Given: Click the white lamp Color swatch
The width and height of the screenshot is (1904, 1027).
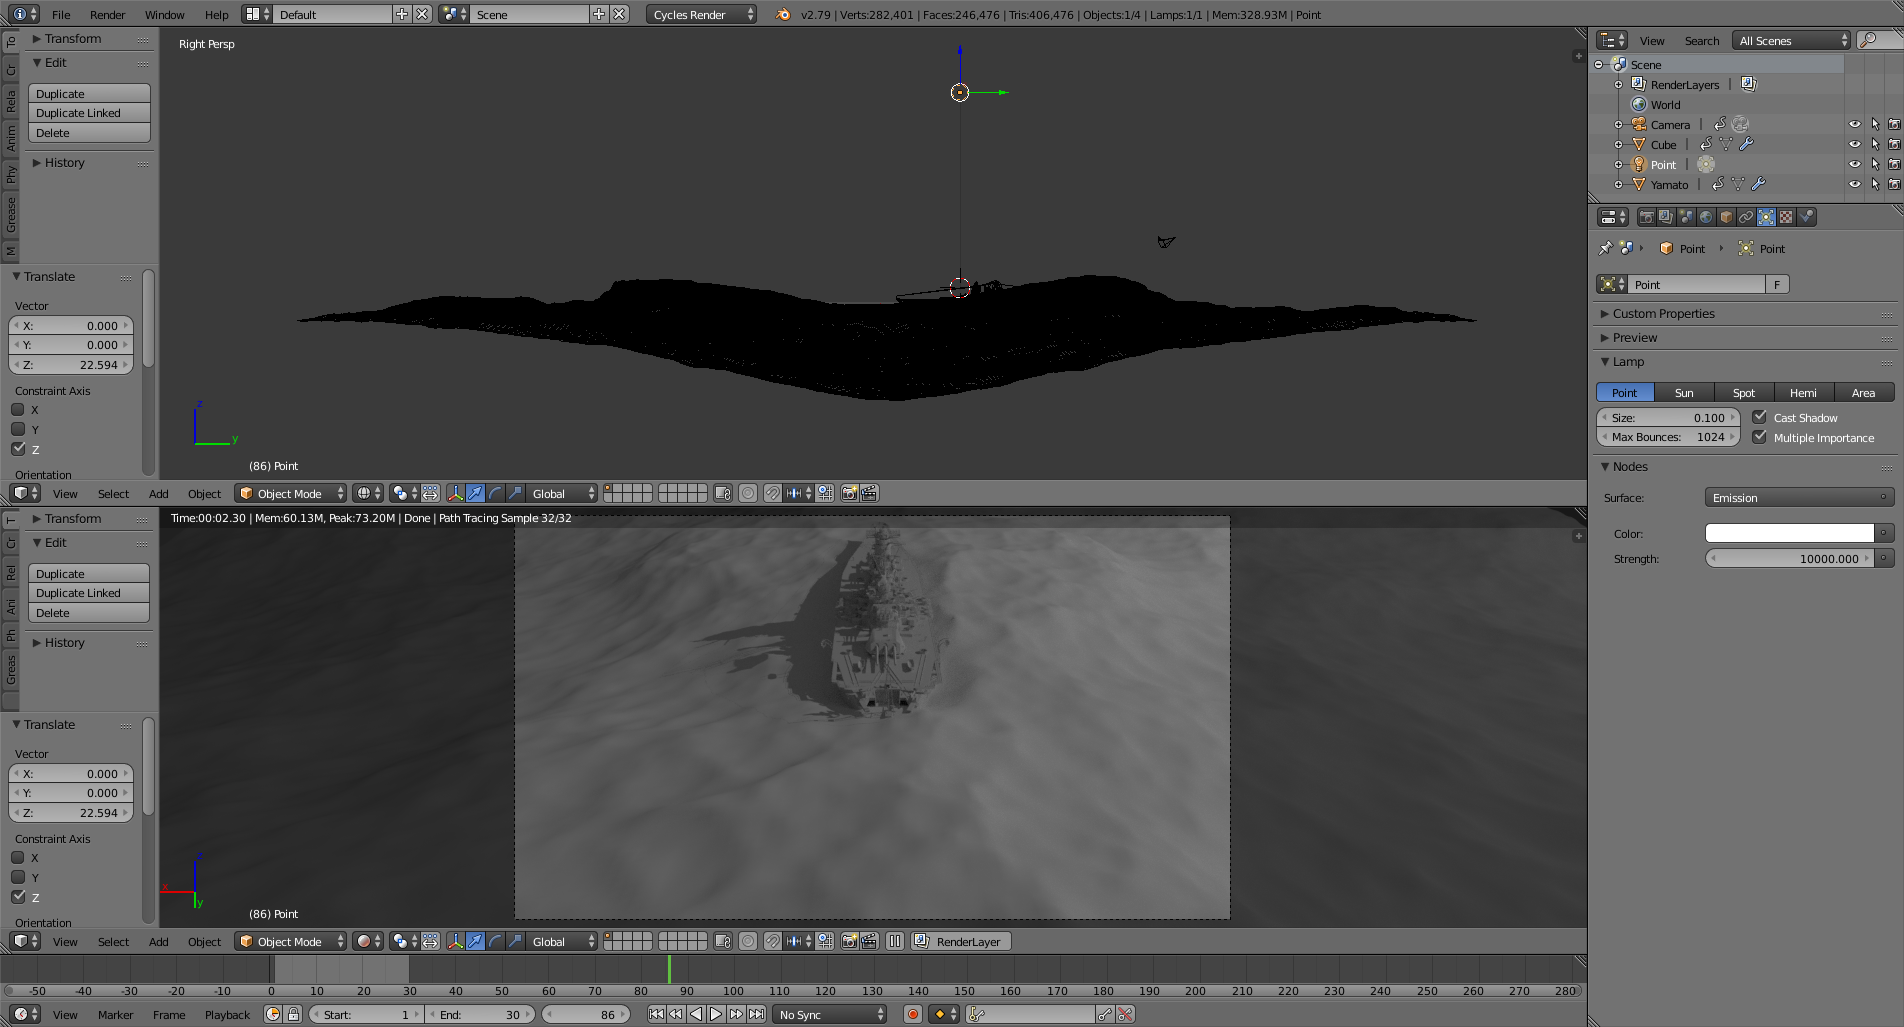Looking at the screenshot, I should coord(1789,533).
